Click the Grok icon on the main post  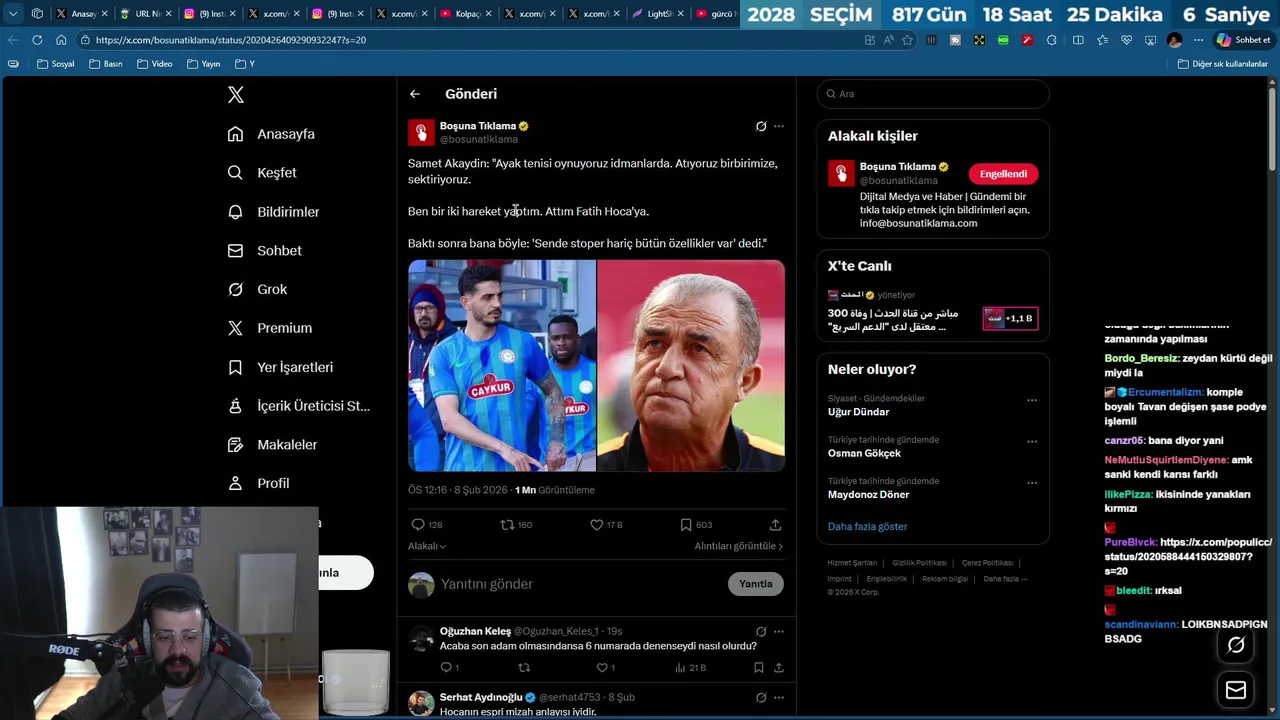pyautogui.click(x=761, y=126)
